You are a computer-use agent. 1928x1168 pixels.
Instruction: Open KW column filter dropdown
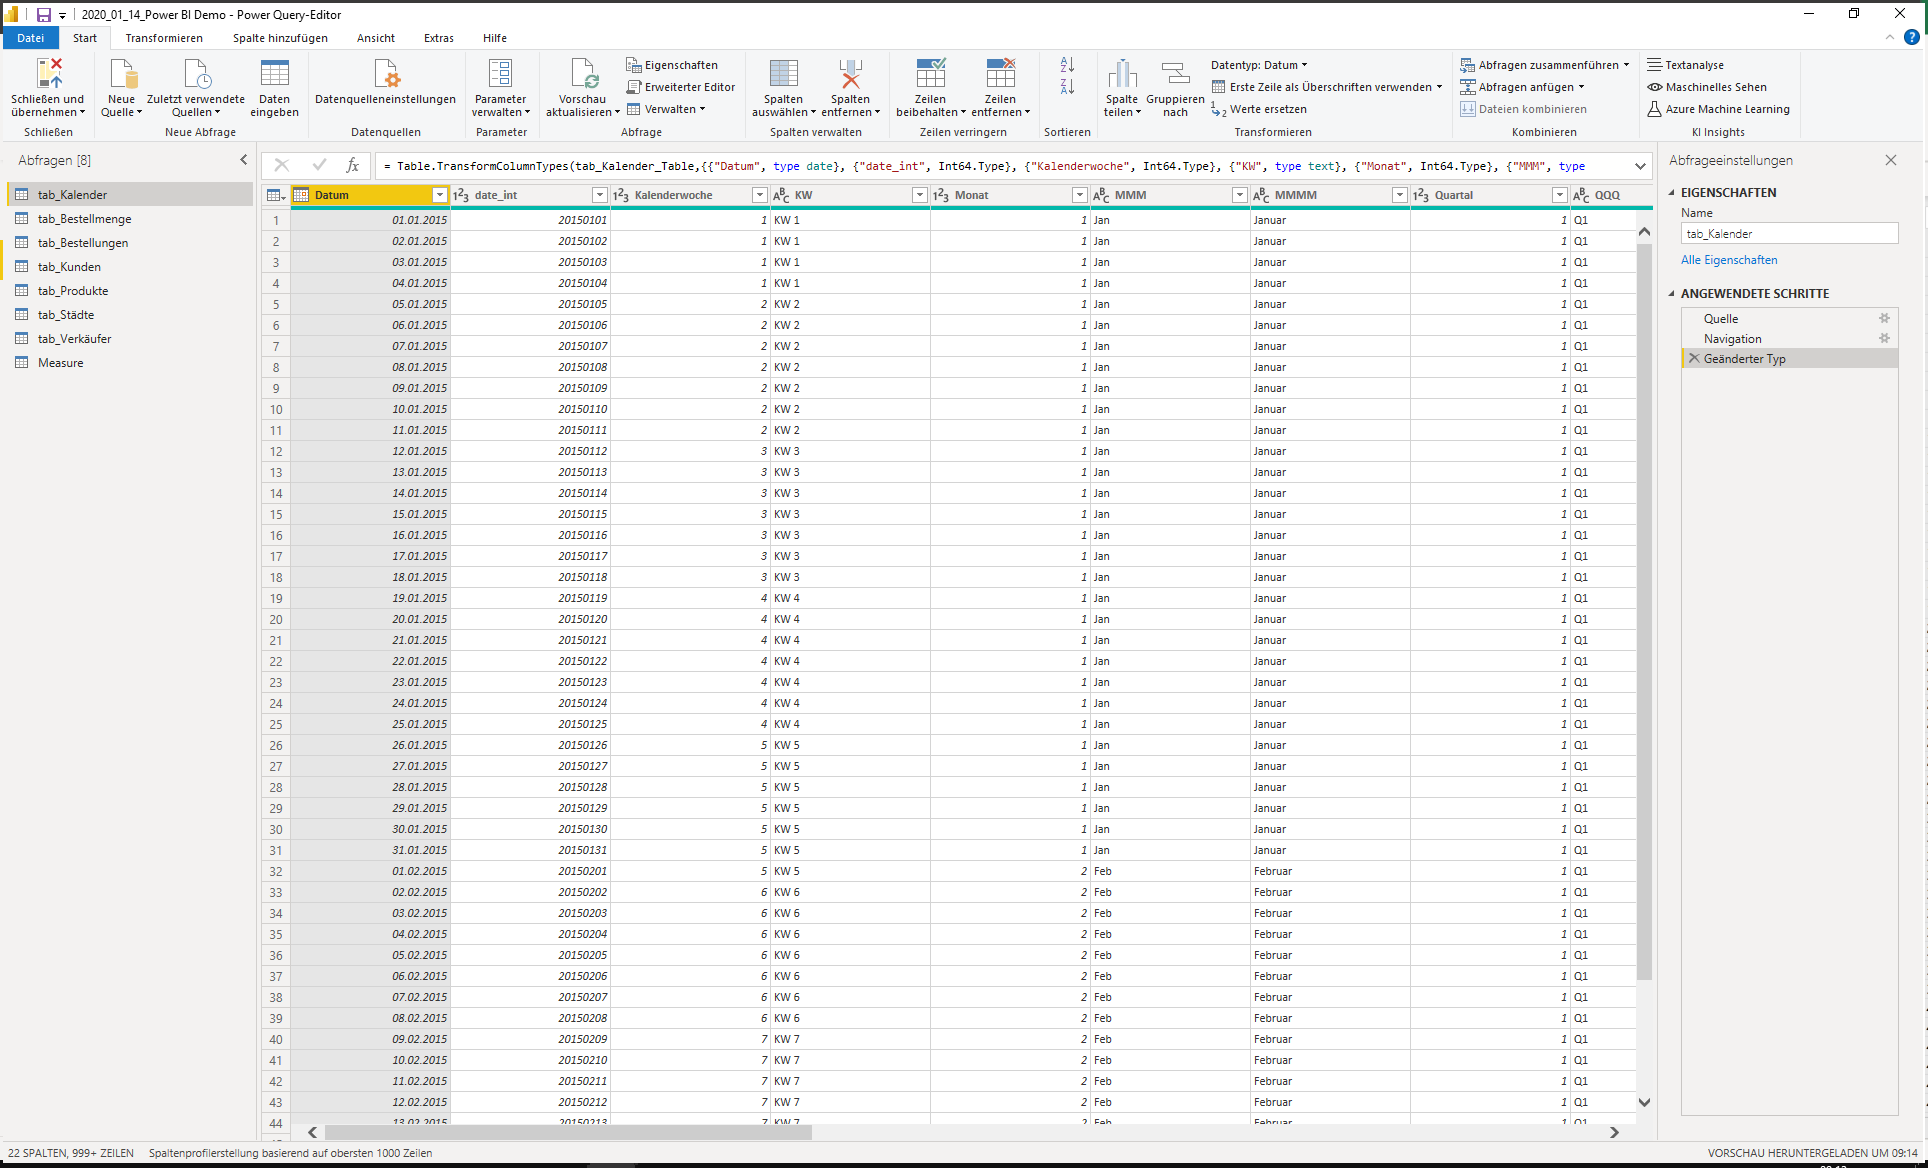919,195
